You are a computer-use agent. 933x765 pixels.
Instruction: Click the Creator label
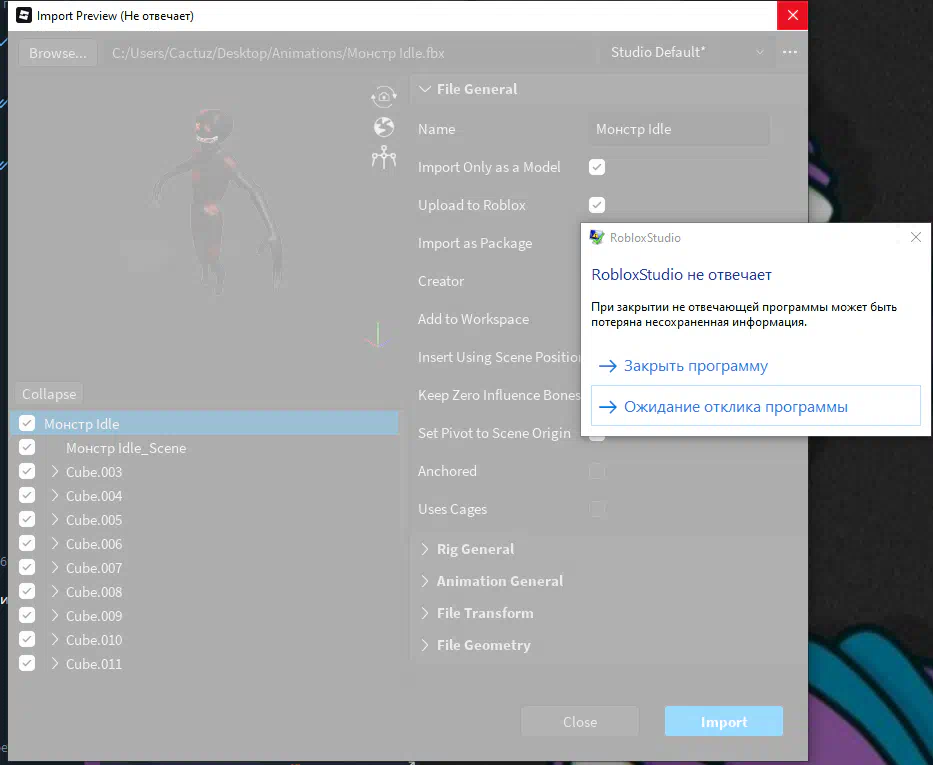tap(441, 281)
